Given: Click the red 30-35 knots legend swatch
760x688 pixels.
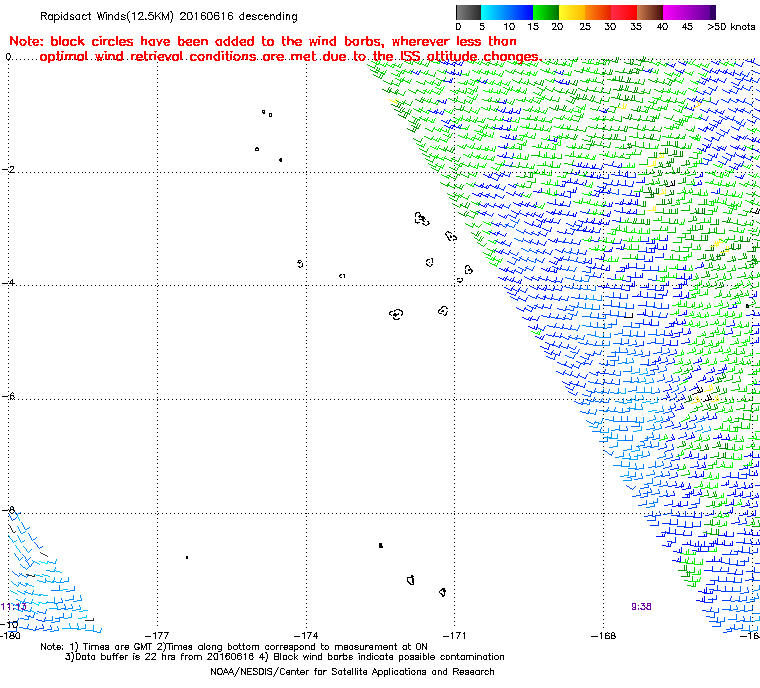Looking at the screenshot, I should (624, 12).
